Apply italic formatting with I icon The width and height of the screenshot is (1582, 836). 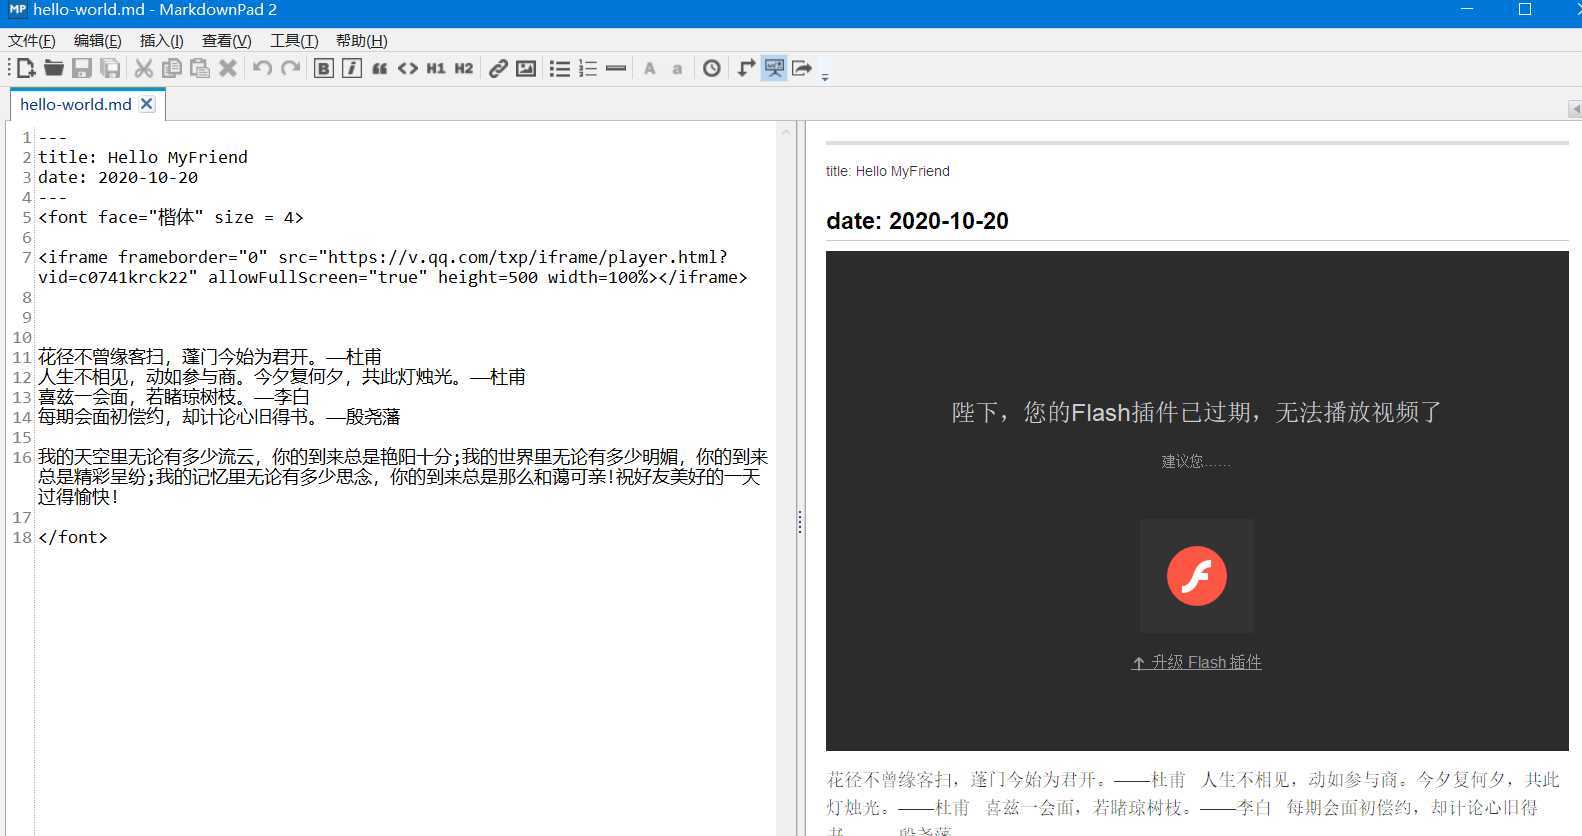tap(352, 68)
